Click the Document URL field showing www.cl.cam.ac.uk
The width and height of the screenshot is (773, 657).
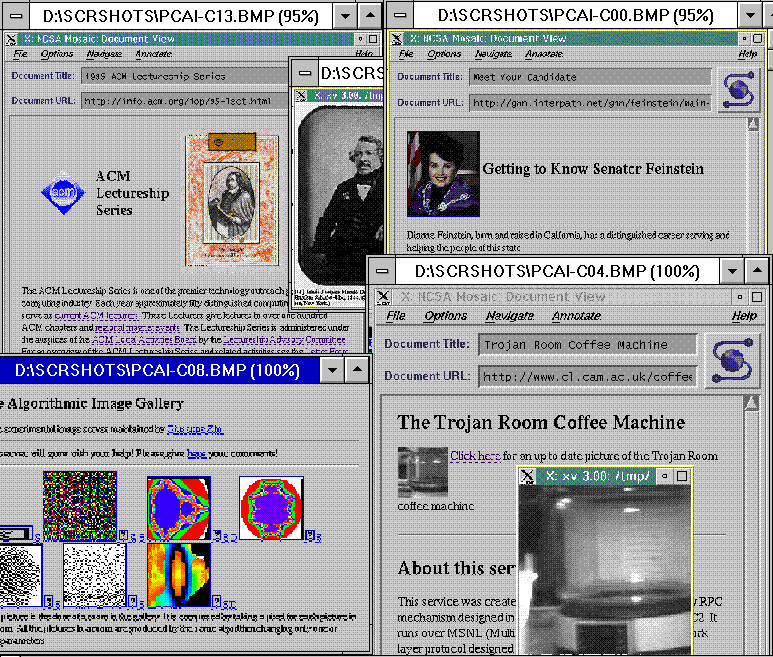[x=586, y=377]
